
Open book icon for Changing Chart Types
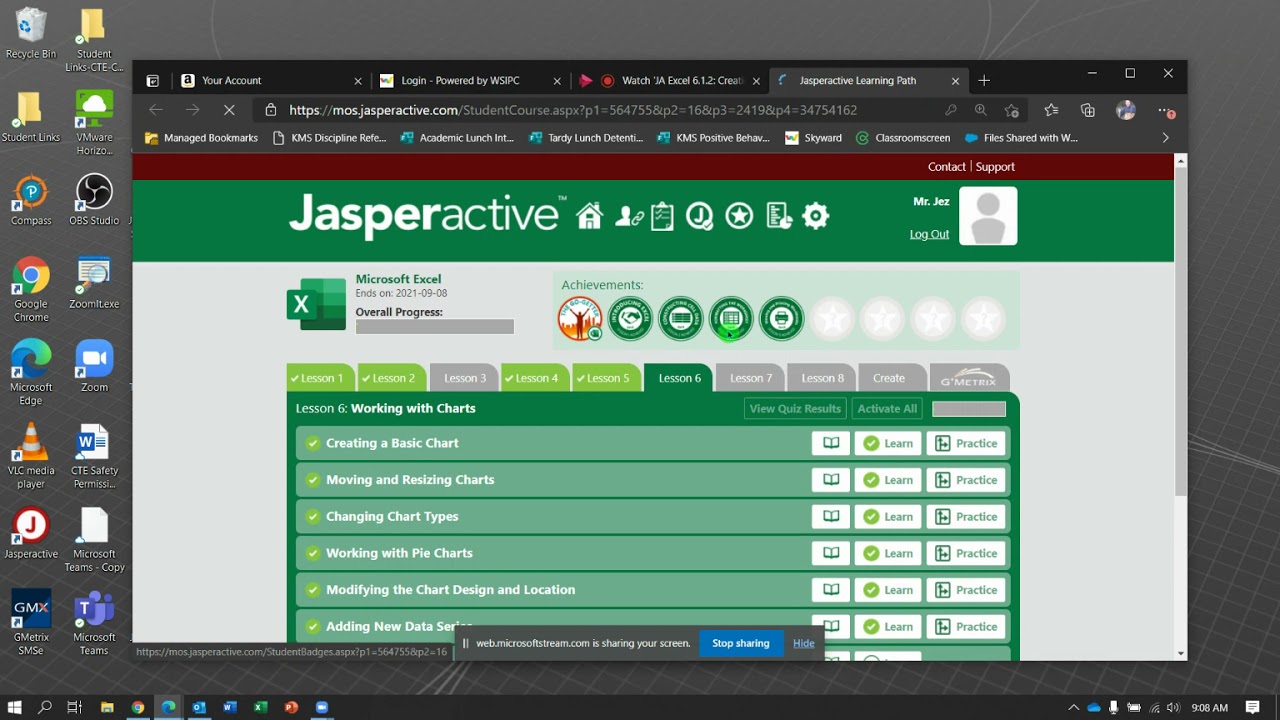[831, 516]
